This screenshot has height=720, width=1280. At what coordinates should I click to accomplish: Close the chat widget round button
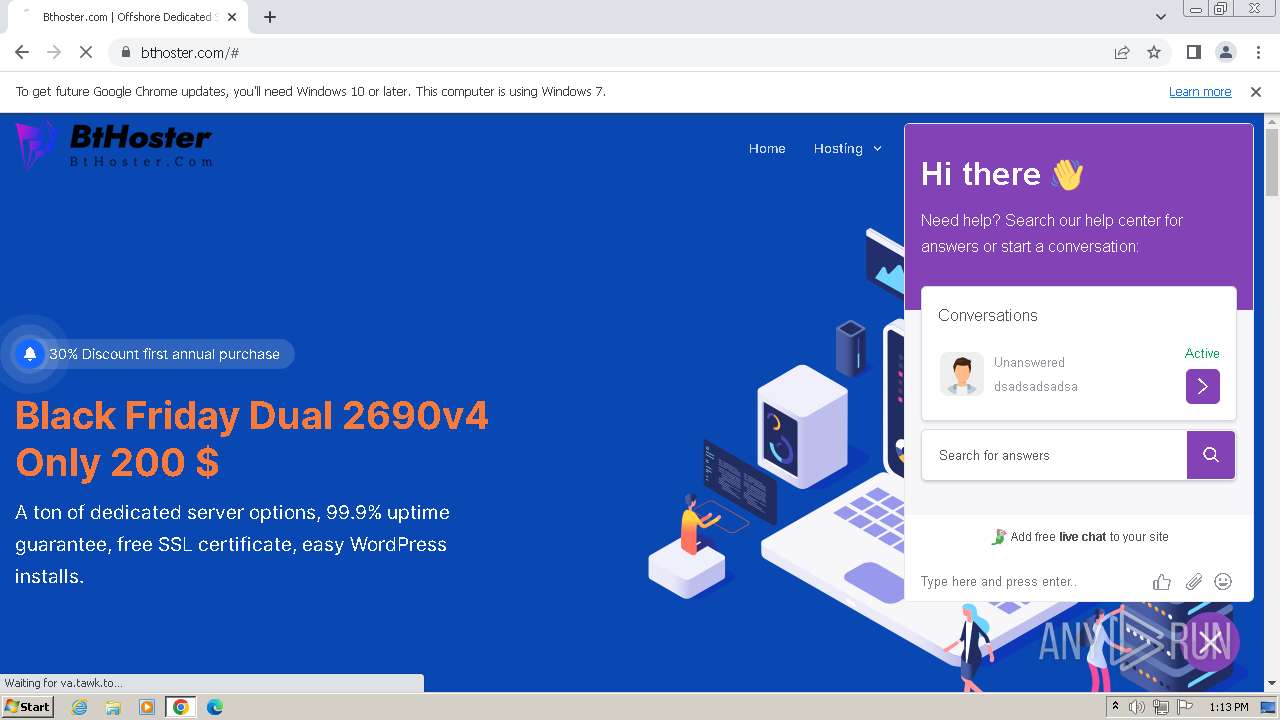click(x=1210, y=642)
